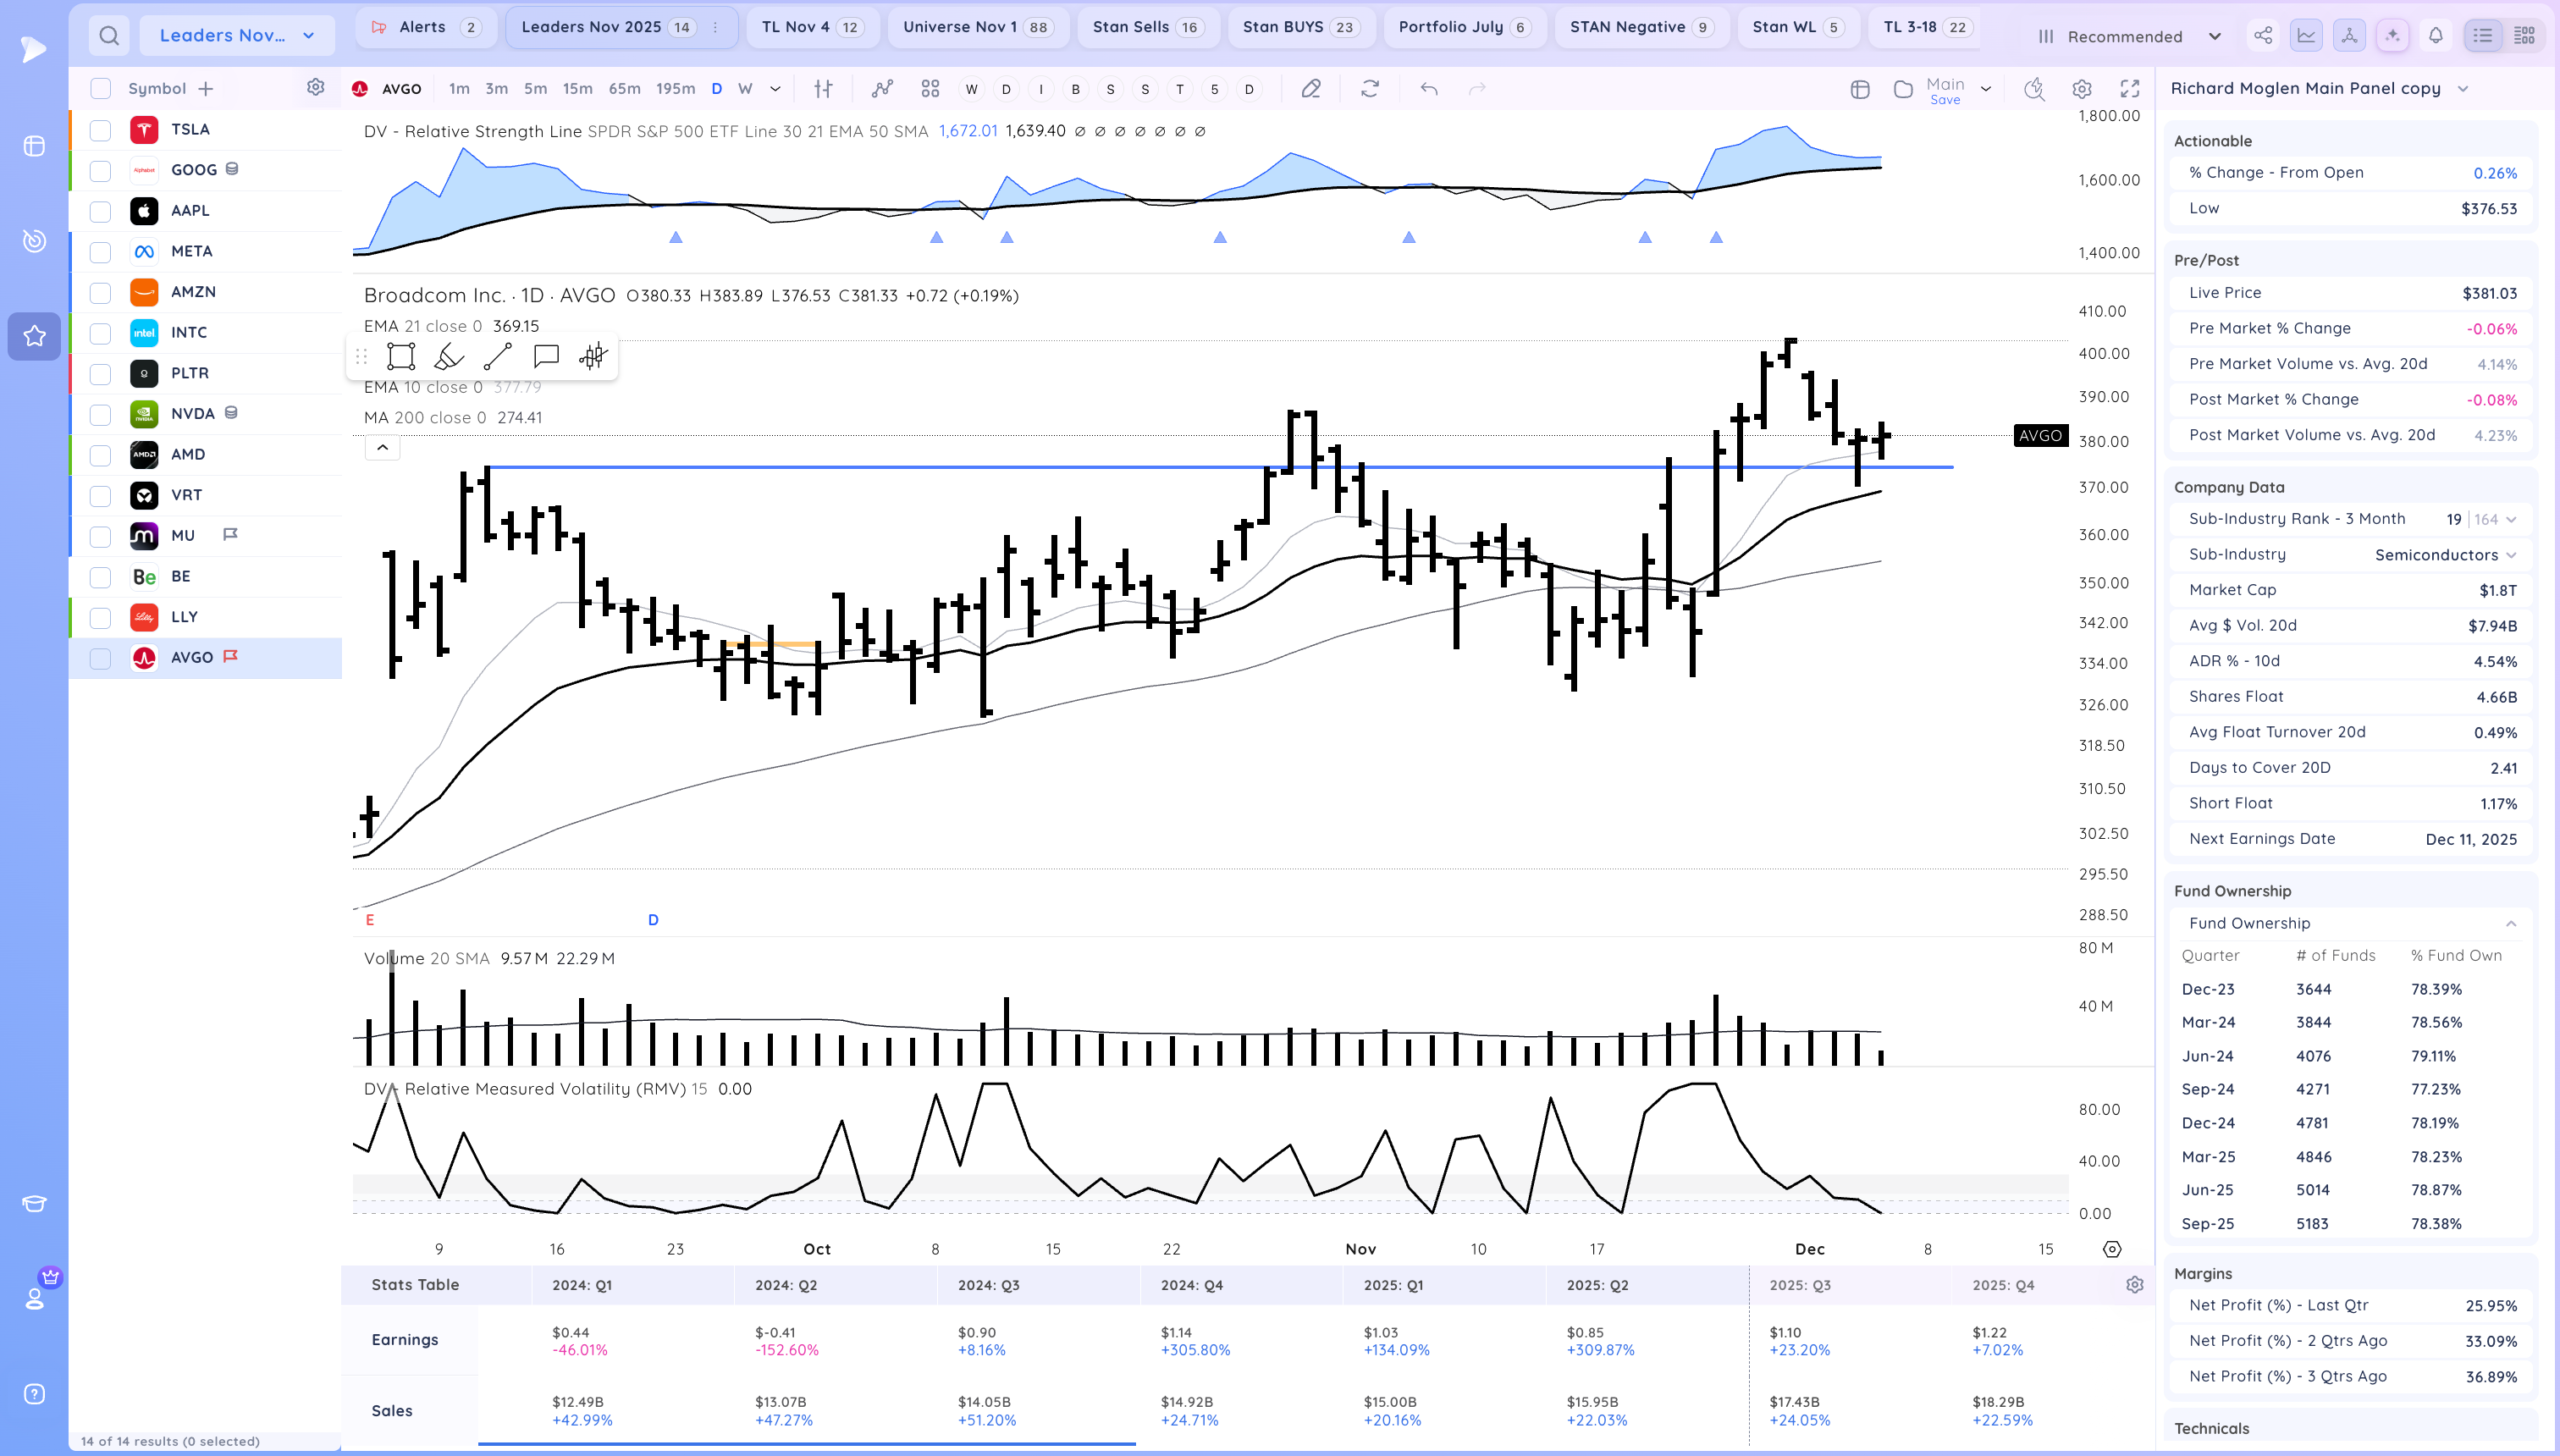Select the trend line drawing tool

[497, 357]
